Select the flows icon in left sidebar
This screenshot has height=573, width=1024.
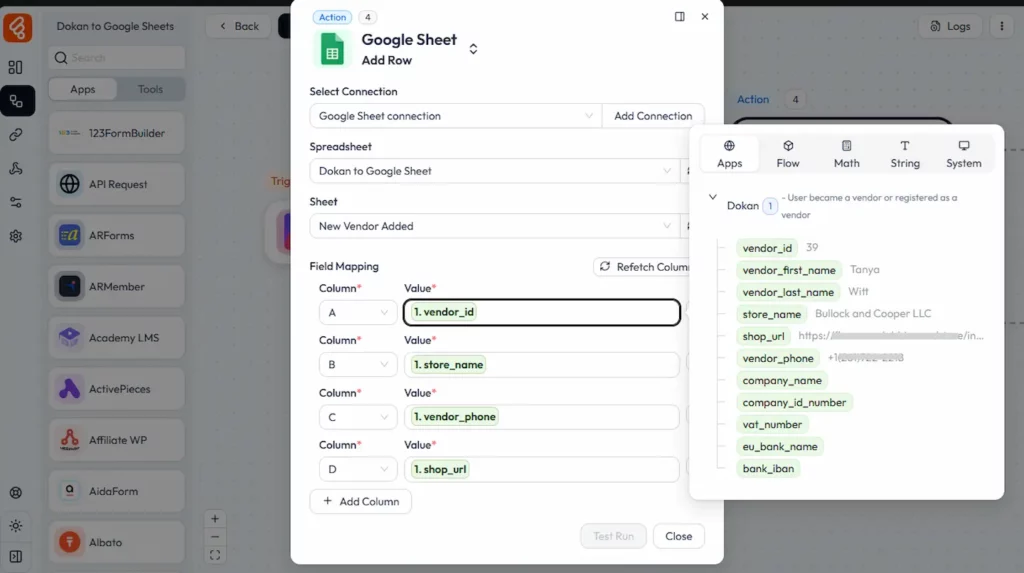point(17,101)
